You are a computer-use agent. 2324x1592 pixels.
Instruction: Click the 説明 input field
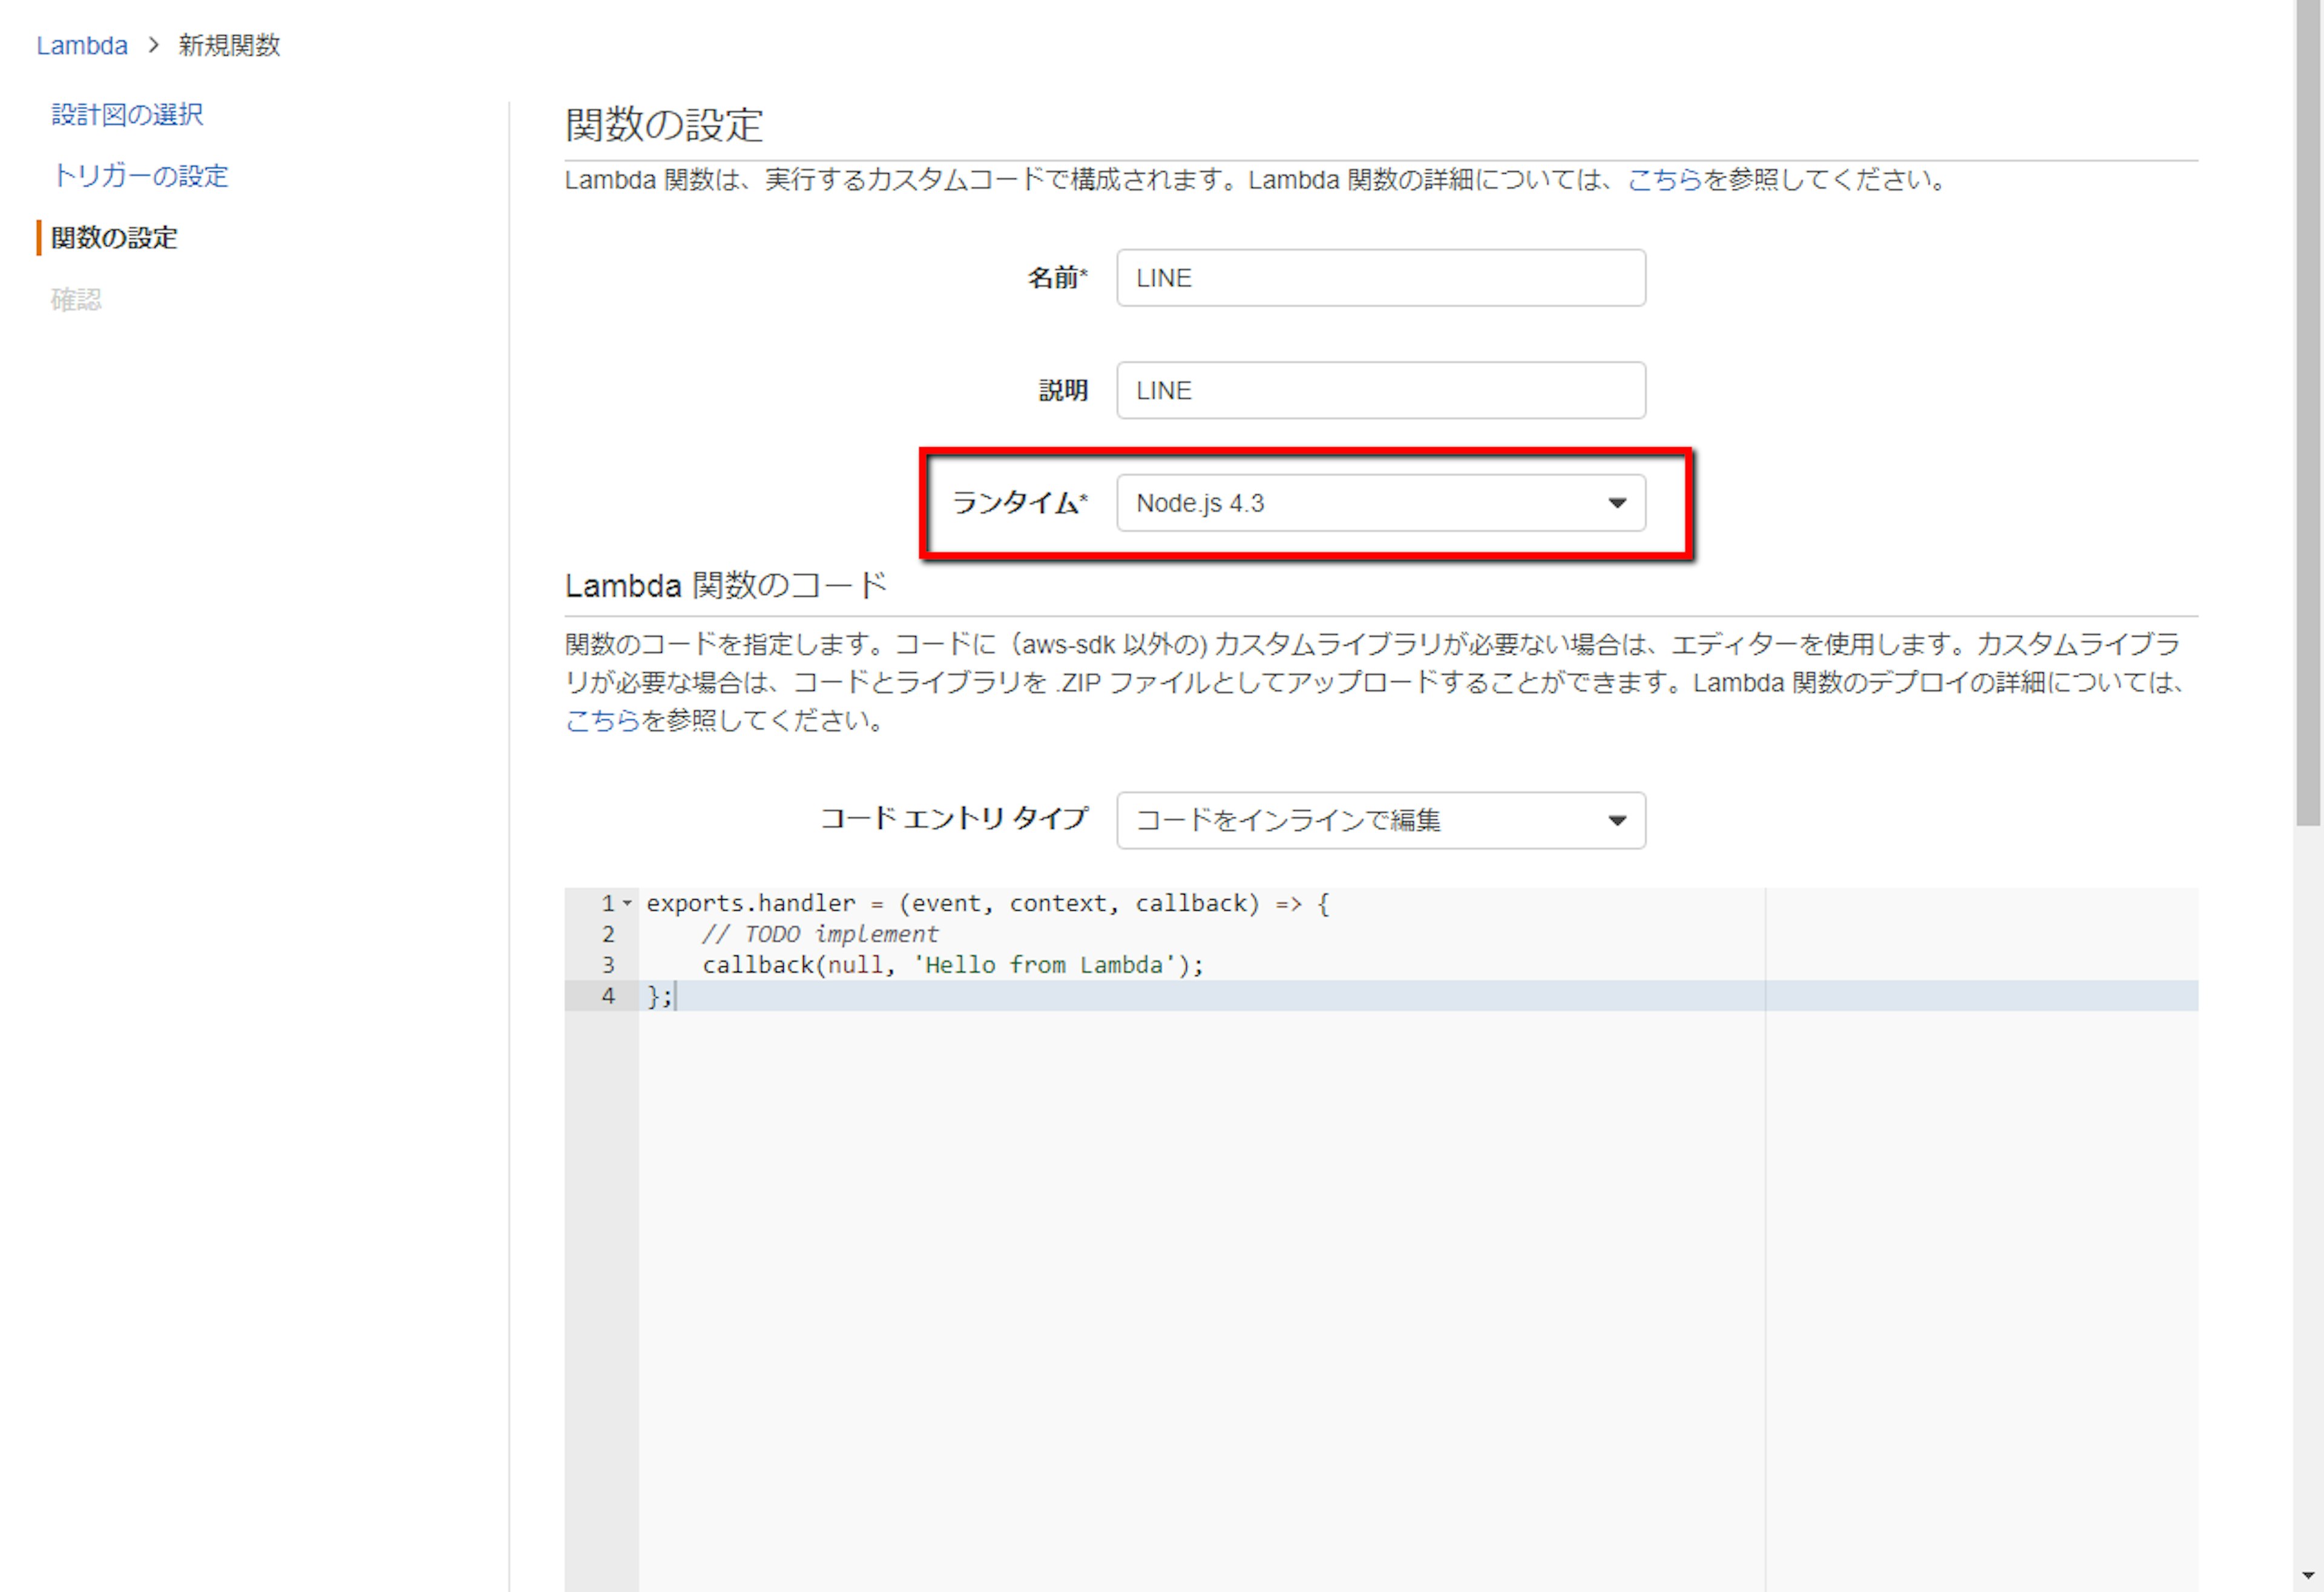tap(1380, 391)
